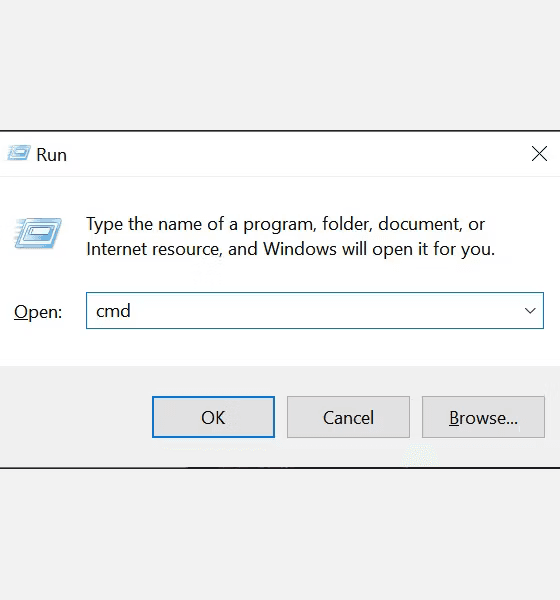Click the "Internet resource, and Windows" text line

click(x=291, y=249)
